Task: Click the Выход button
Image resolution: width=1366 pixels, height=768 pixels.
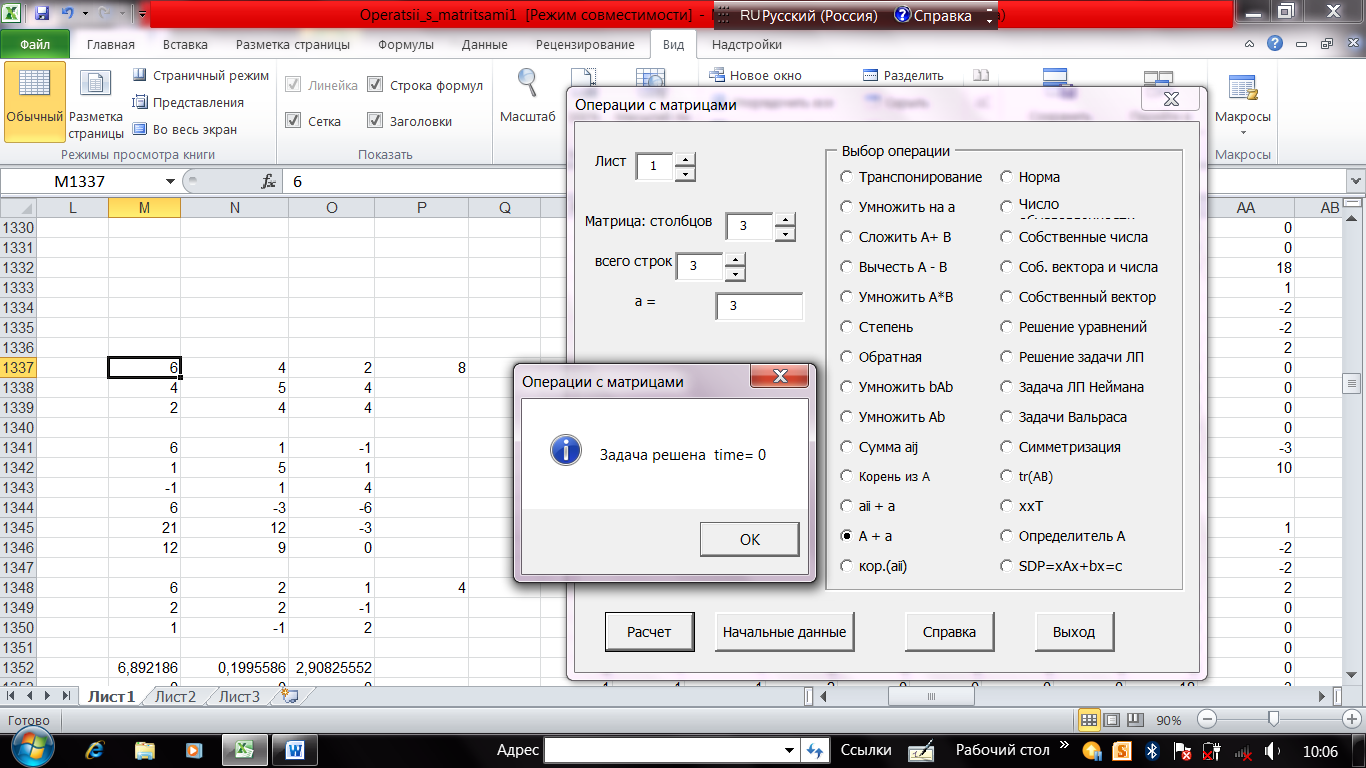Action: tap(1074, 632)
